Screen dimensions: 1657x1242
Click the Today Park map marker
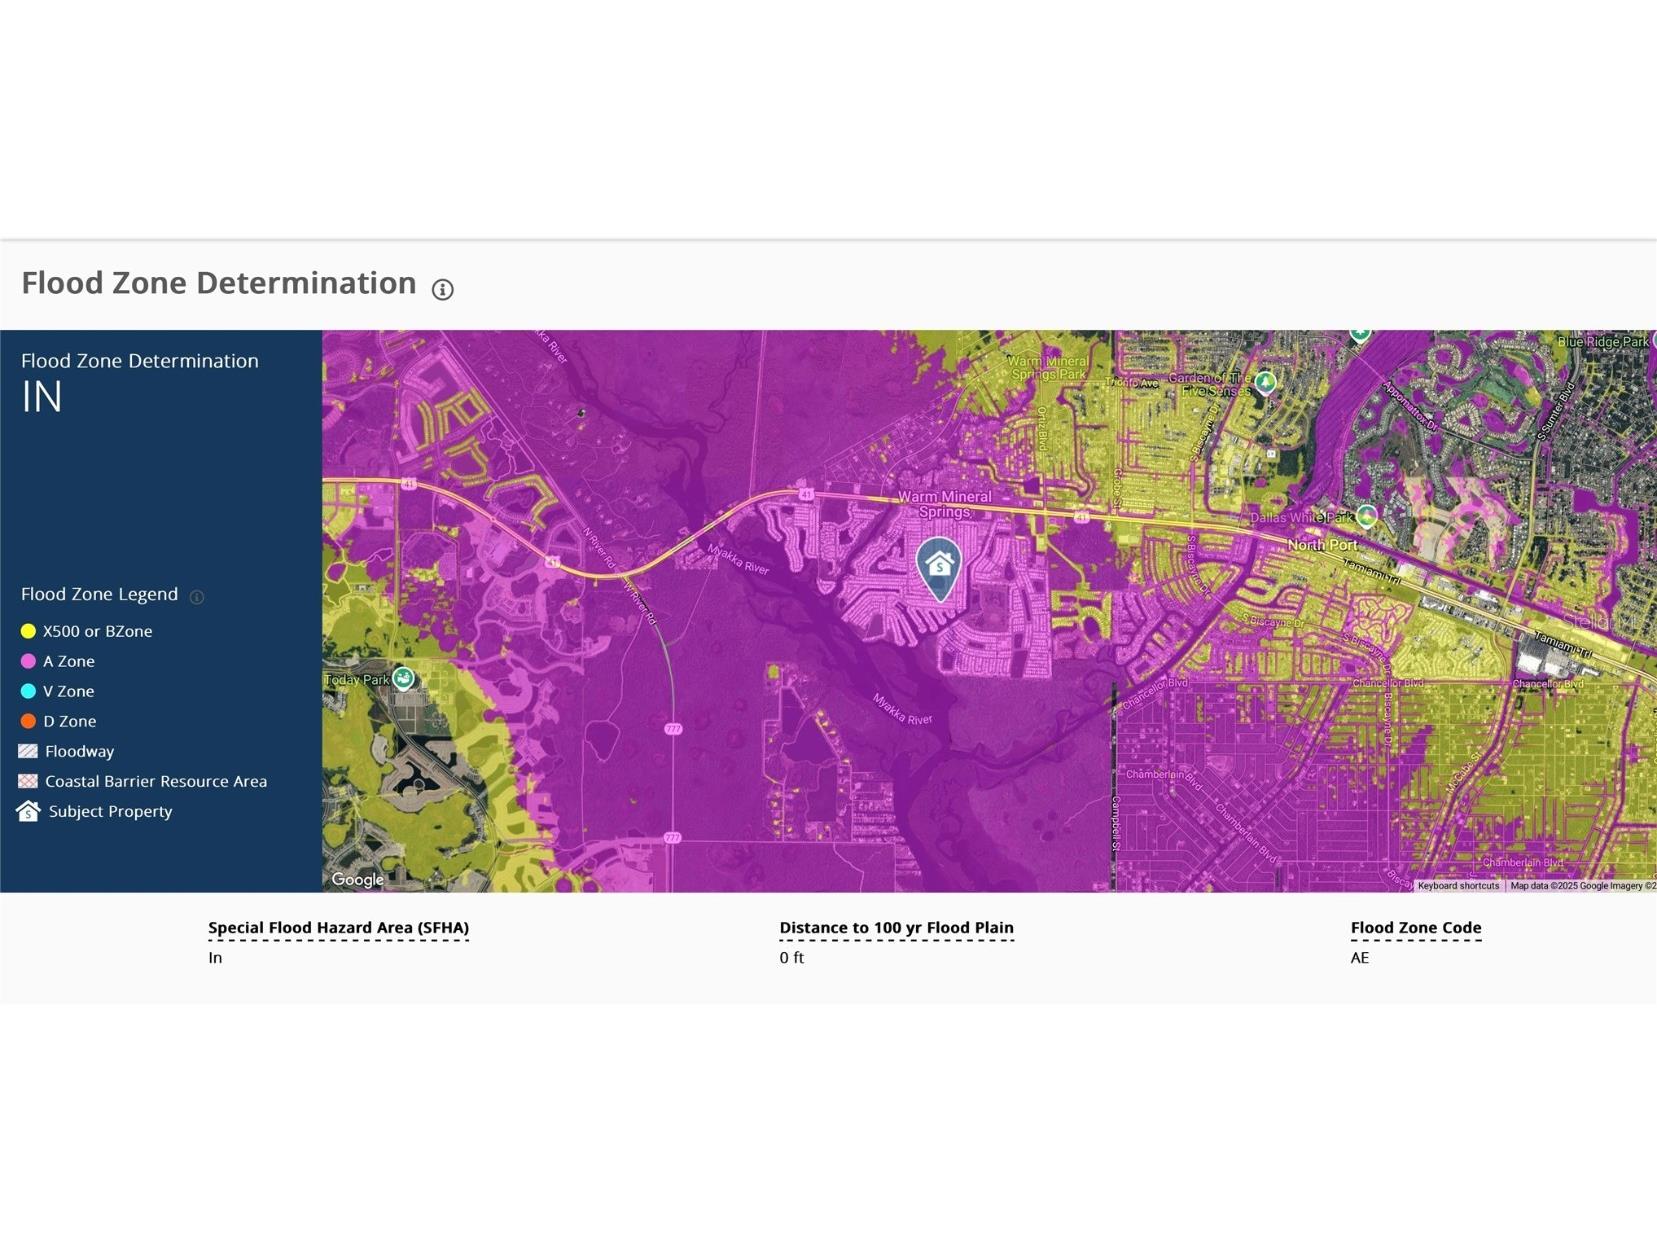coord(403,679)
